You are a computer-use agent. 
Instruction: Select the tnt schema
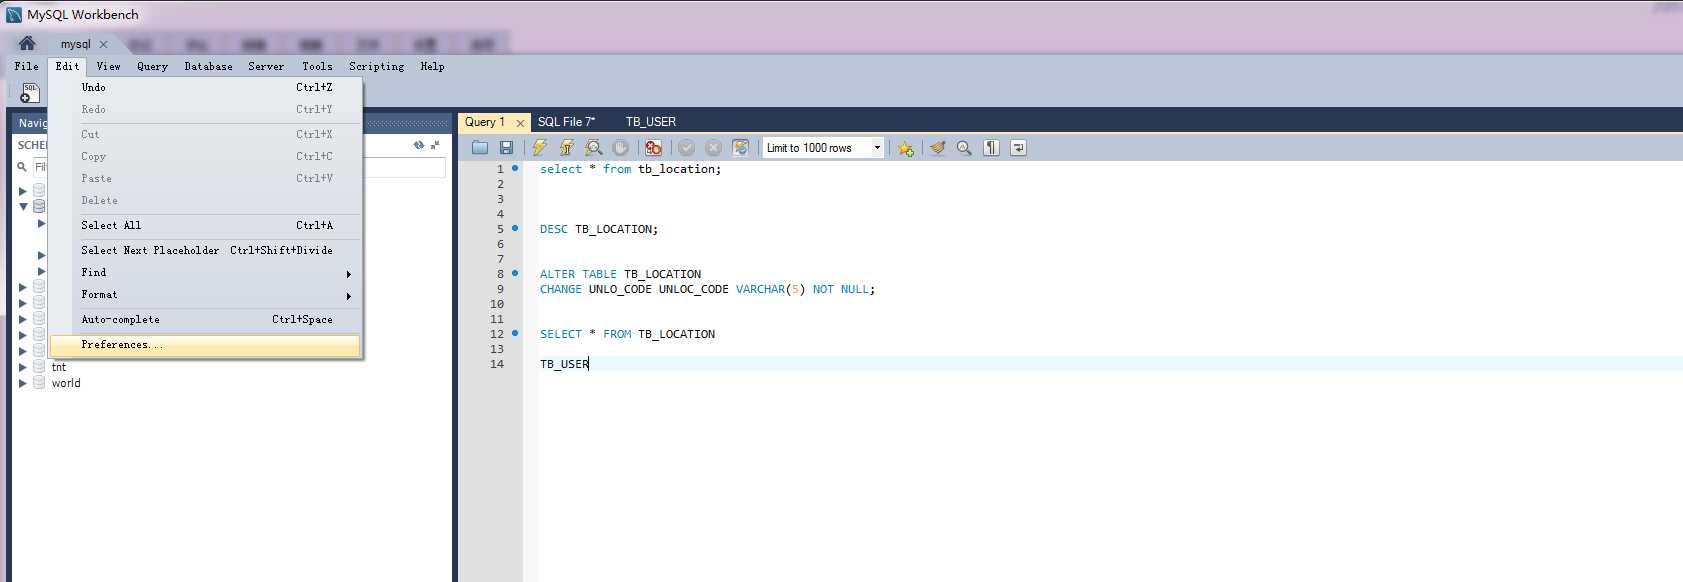pos(59,367)
